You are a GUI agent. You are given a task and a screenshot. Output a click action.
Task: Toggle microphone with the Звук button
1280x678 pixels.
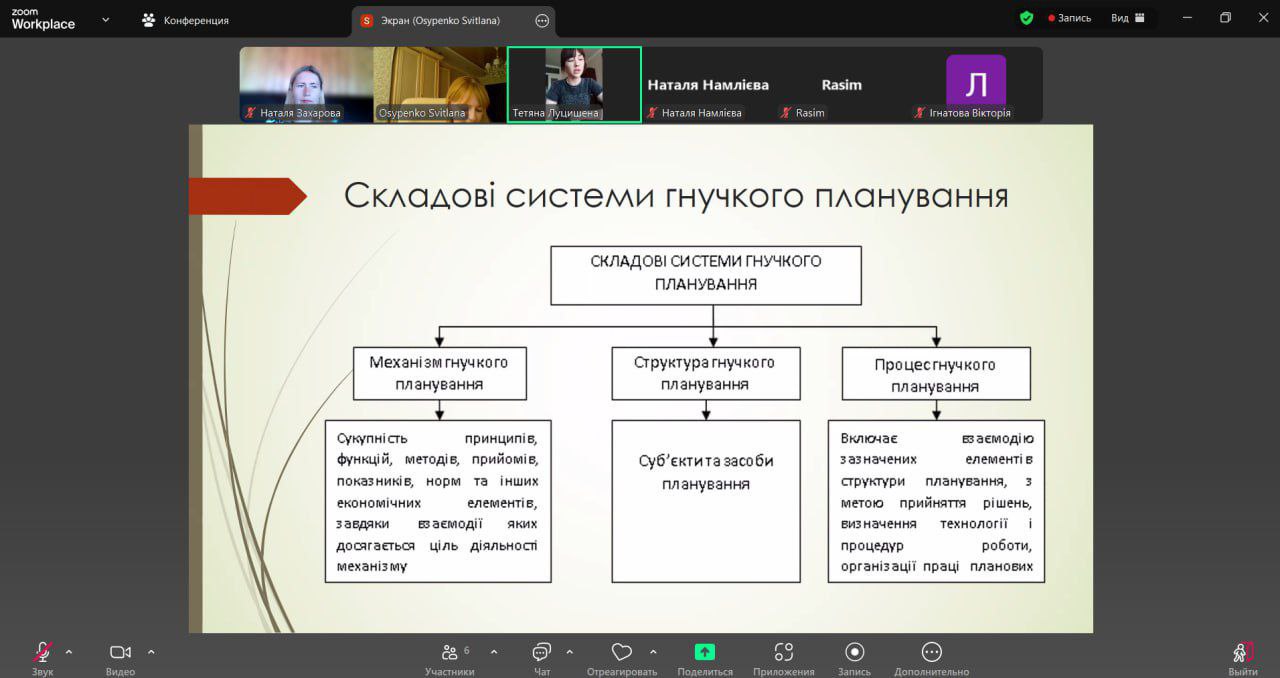tap(42, 654)
